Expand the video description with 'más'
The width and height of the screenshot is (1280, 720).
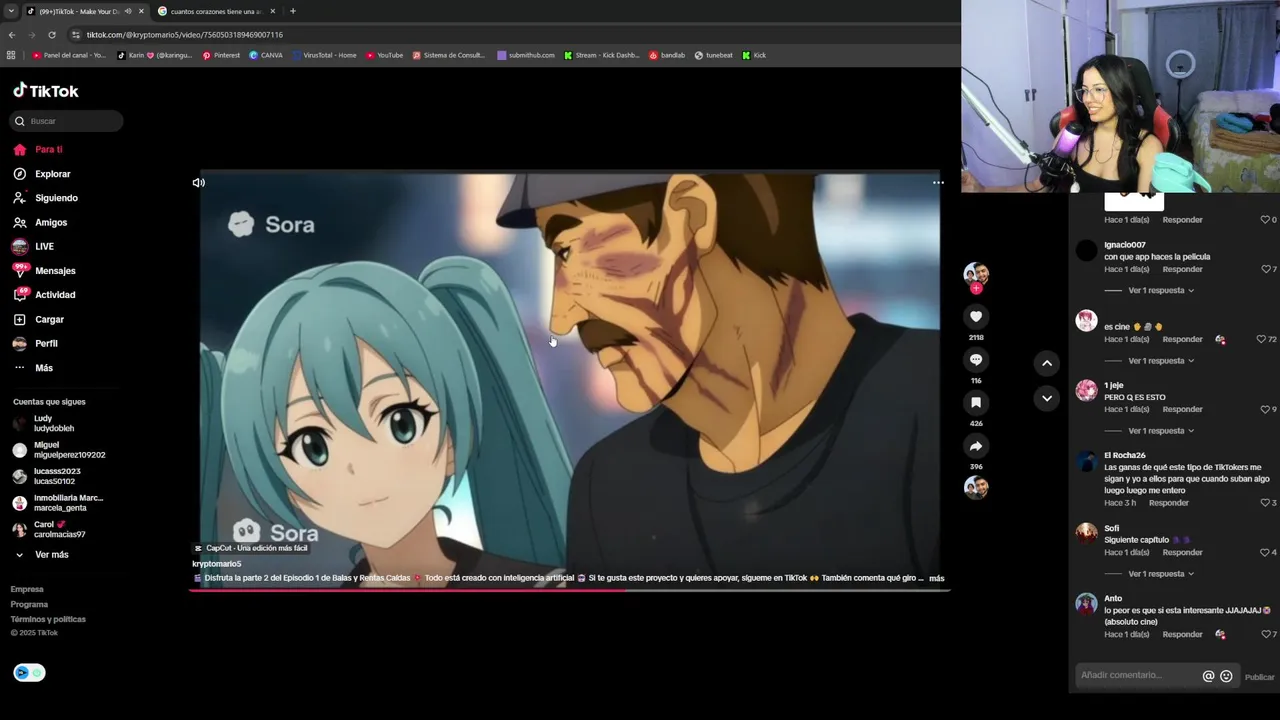pos(937,578)
